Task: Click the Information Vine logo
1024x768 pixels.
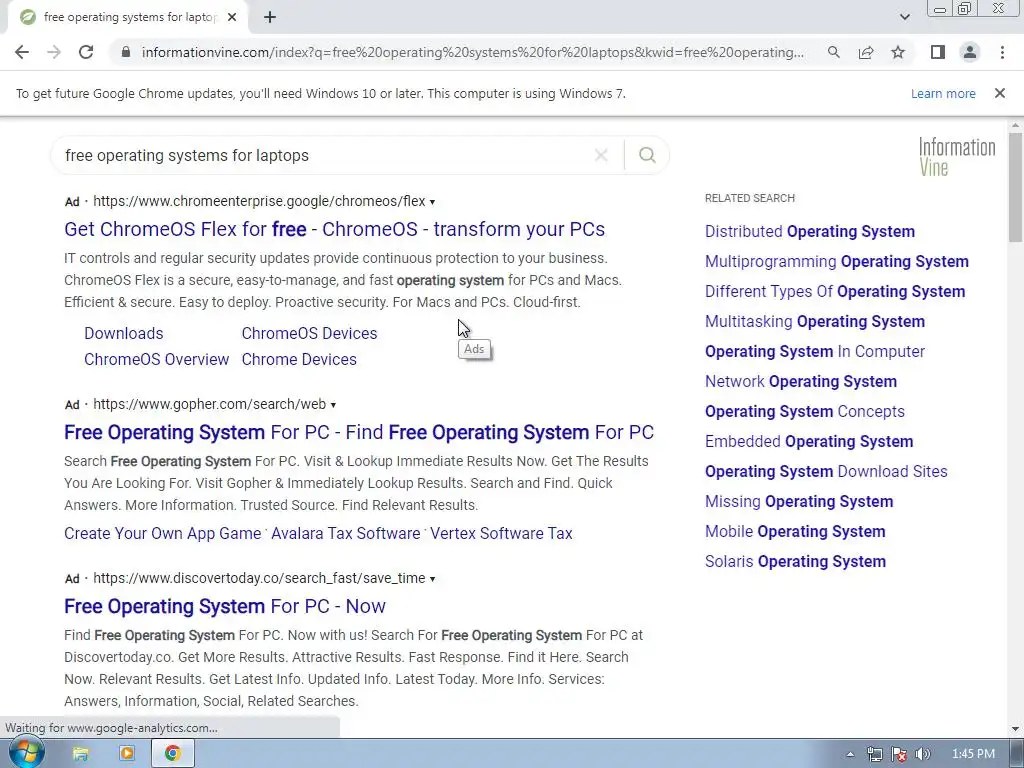Action: [x=957, y=156]
